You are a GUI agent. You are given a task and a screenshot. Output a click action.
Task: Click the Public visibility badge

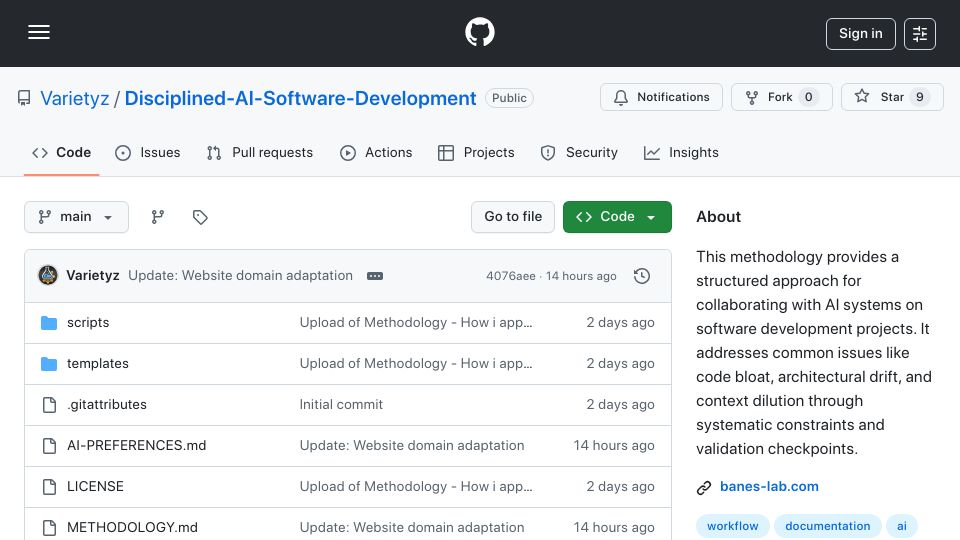(x=509, y=98)
